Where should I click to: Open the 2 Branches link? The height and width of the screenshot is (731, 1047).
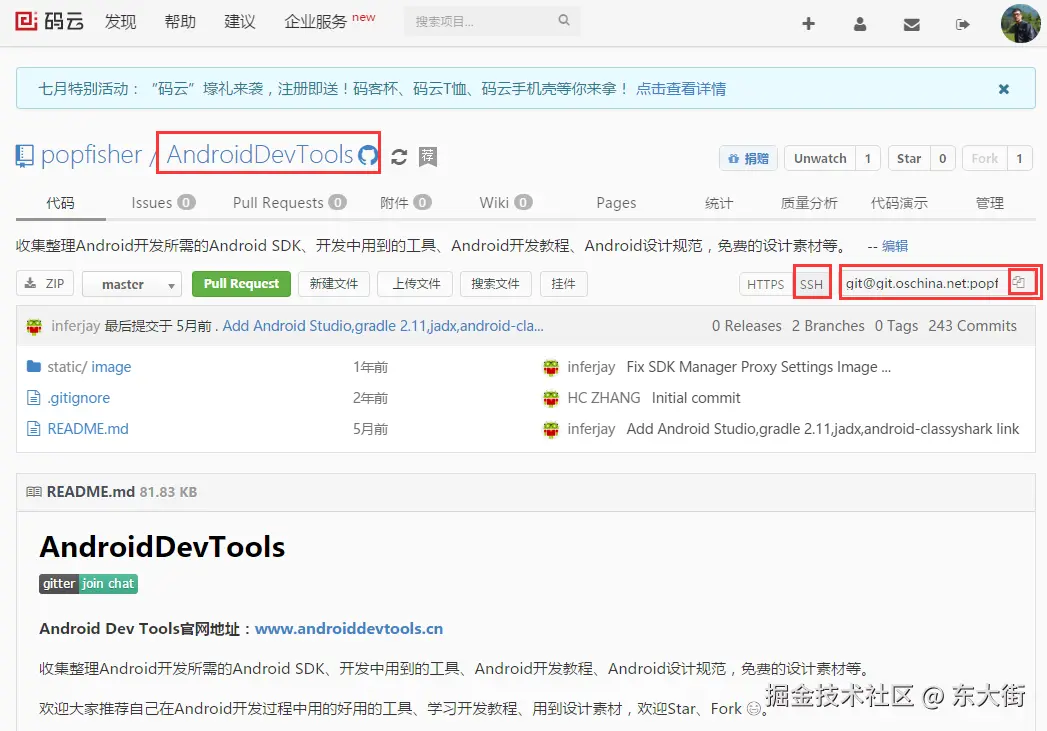pyautogui.click(x=828, y=326)
